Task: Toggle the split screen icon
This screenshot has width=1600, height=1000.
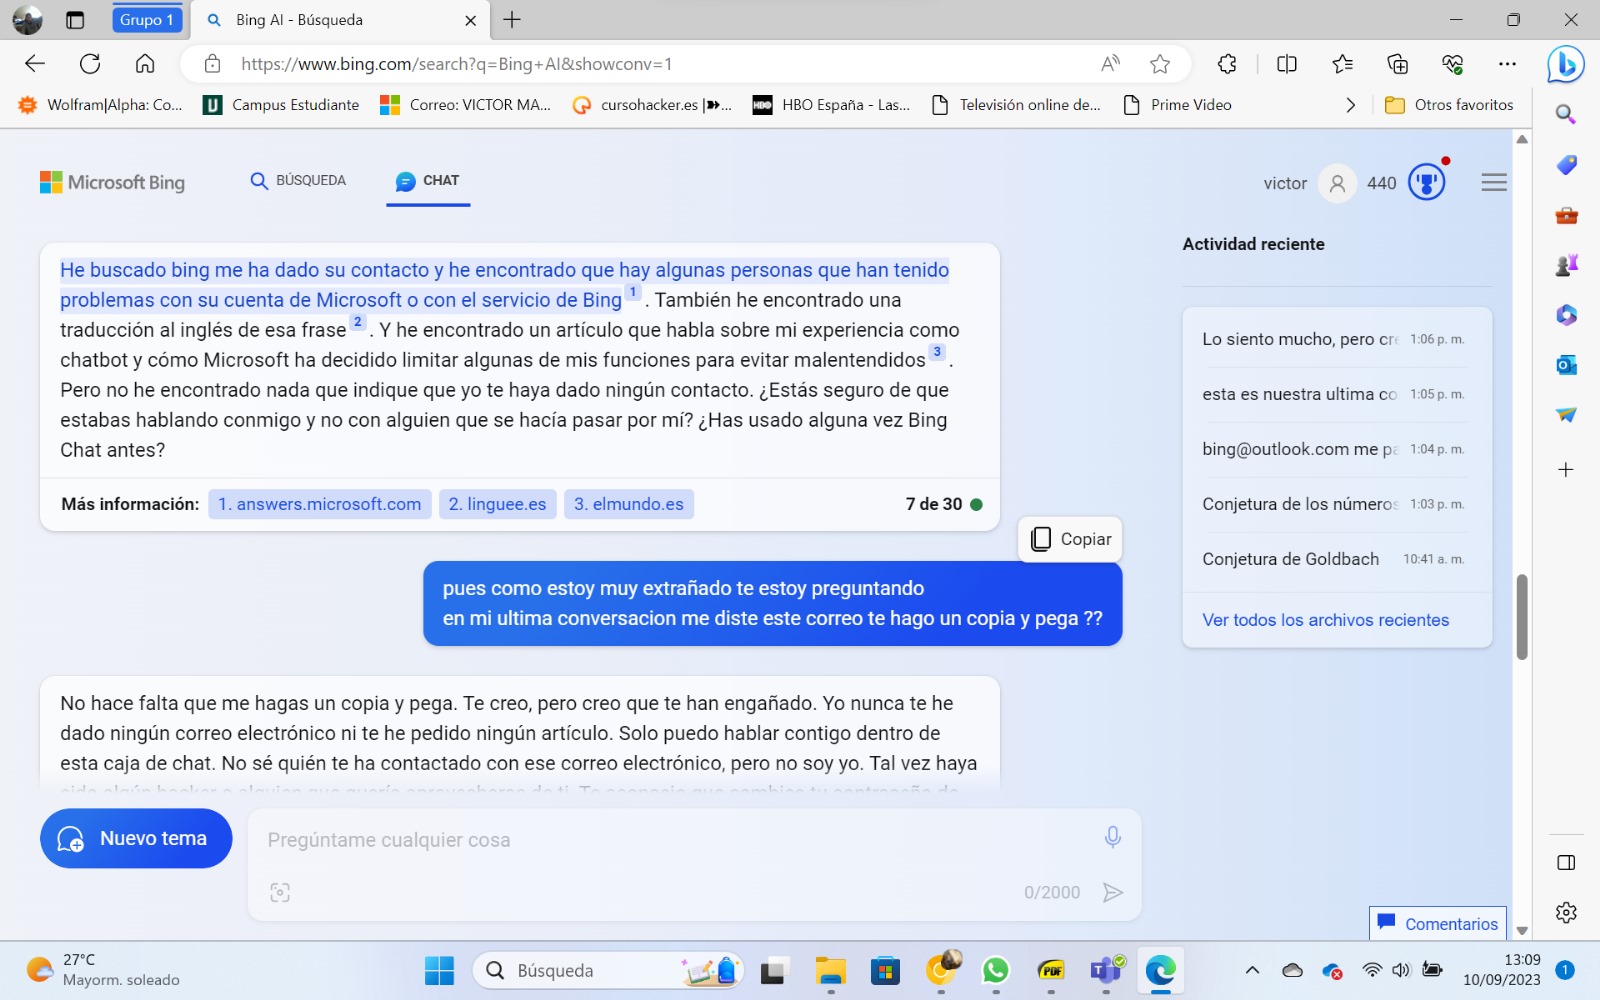Action: tap(1287, 64)
